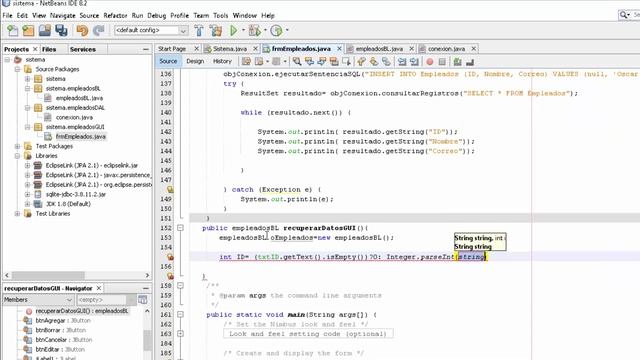640x360 pixels.
Task: Clean and build the project
Action: [x=216, y=31]
